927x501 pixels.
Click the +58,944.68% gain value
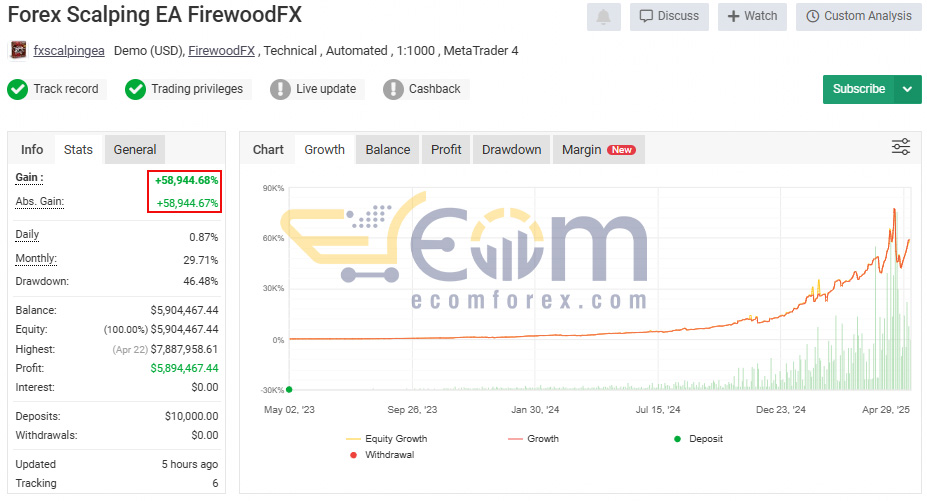point(186,180)
